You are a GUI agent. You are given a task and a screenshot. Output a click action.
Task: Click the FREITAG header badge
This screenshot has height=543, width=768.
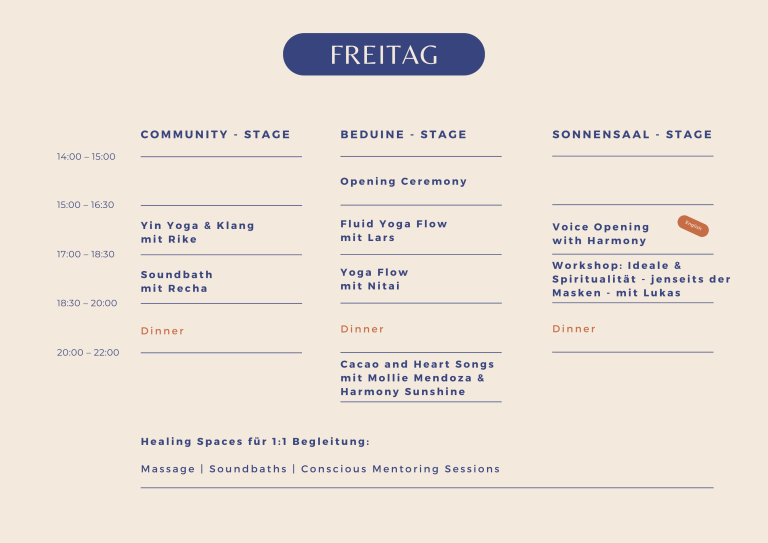[384, 54]
